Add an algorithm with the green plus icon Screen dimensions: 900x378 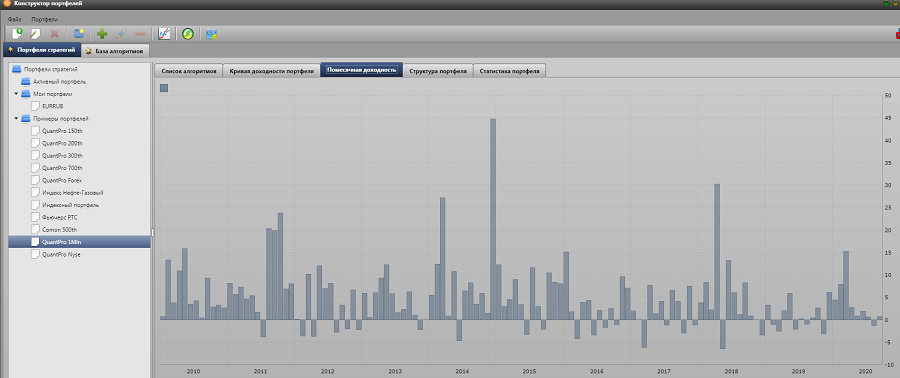click(102, 34)
